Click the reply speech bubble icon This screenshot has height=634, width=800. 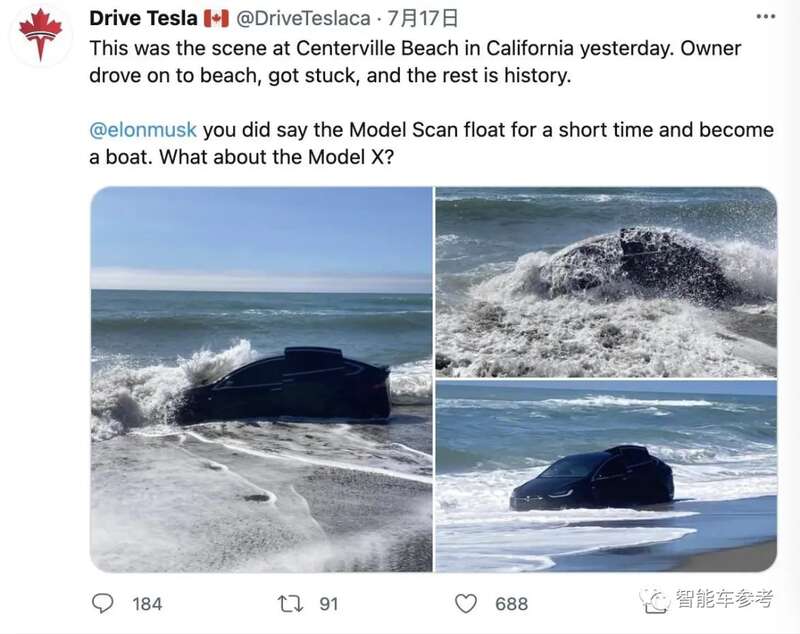pyautogui.click(x=103, y=603)
